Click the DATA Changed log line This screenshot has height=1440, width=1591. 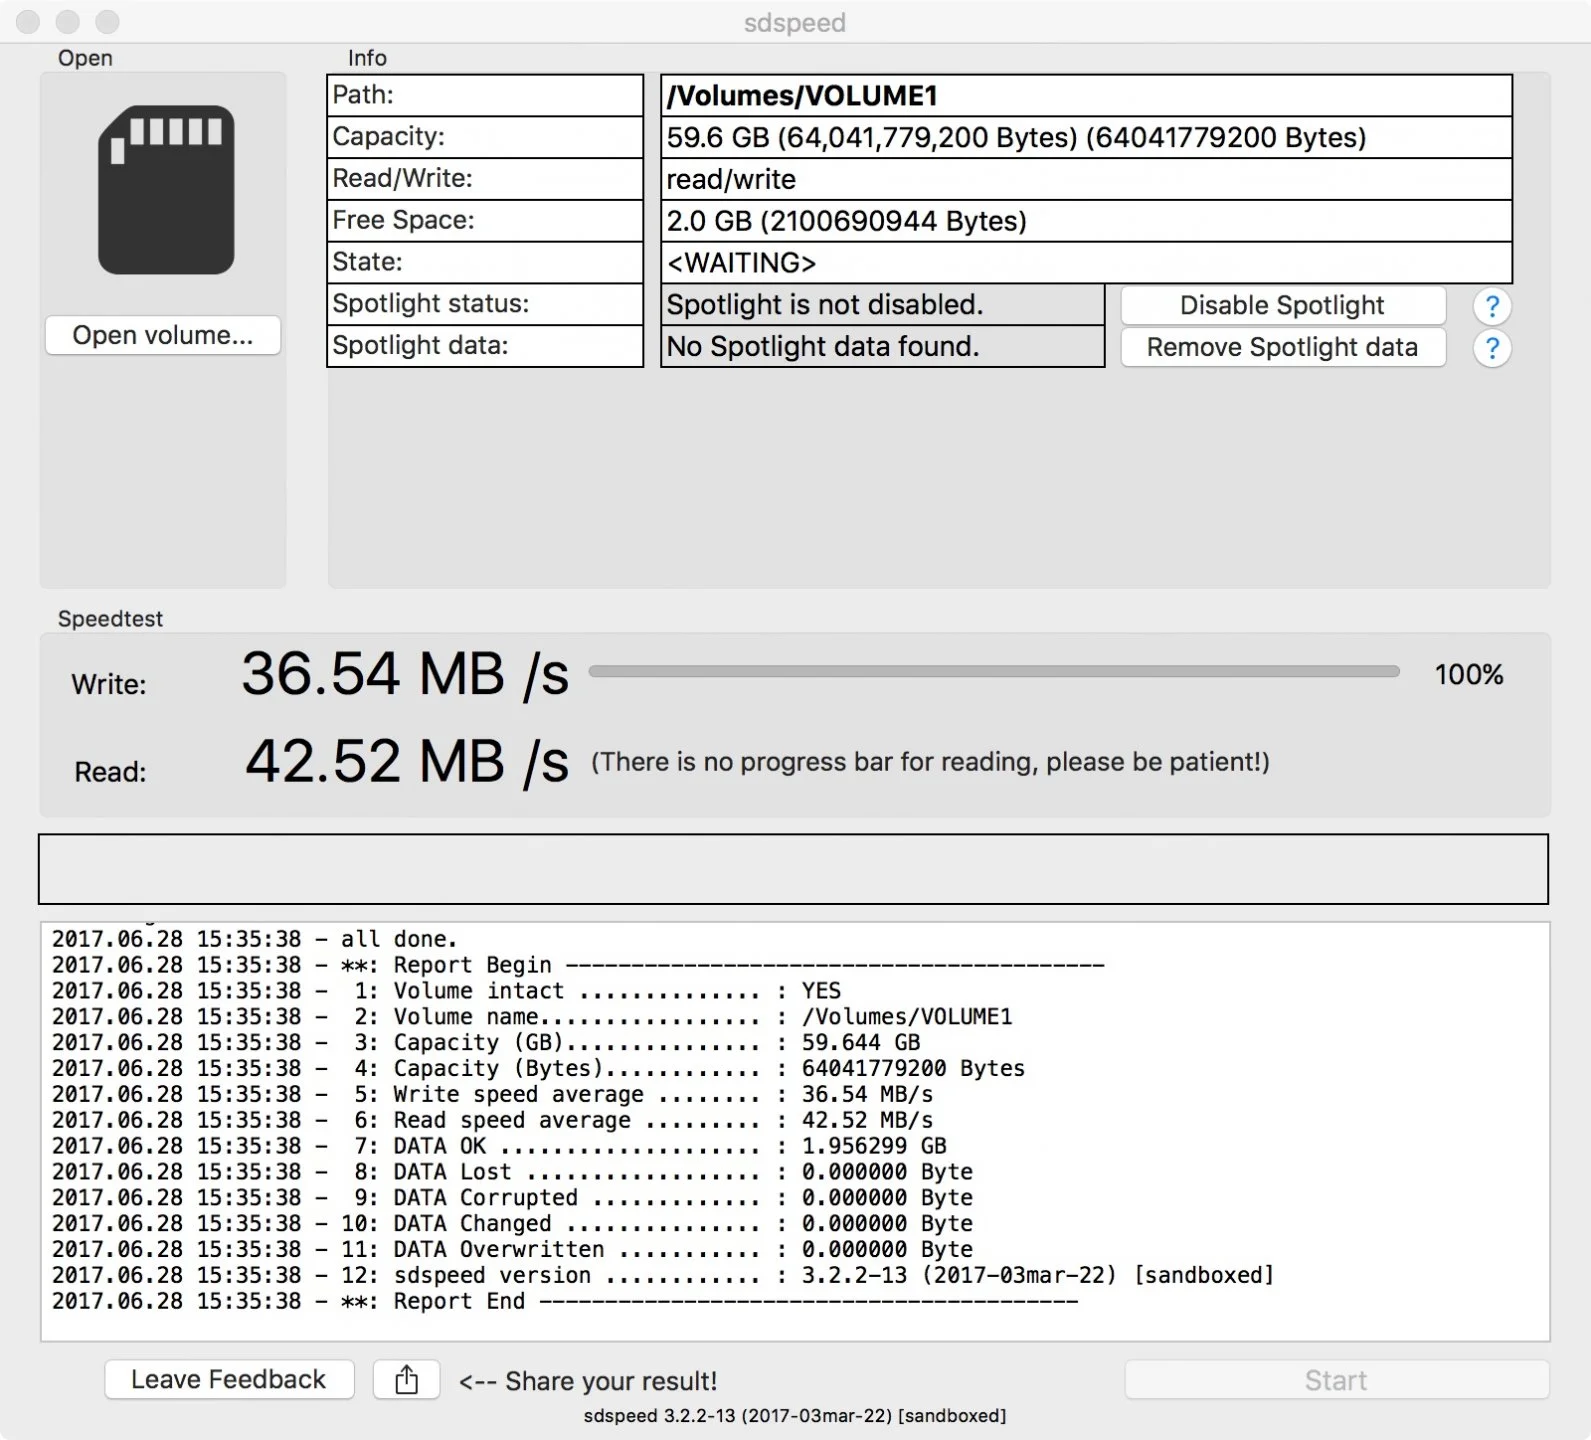512,1224
